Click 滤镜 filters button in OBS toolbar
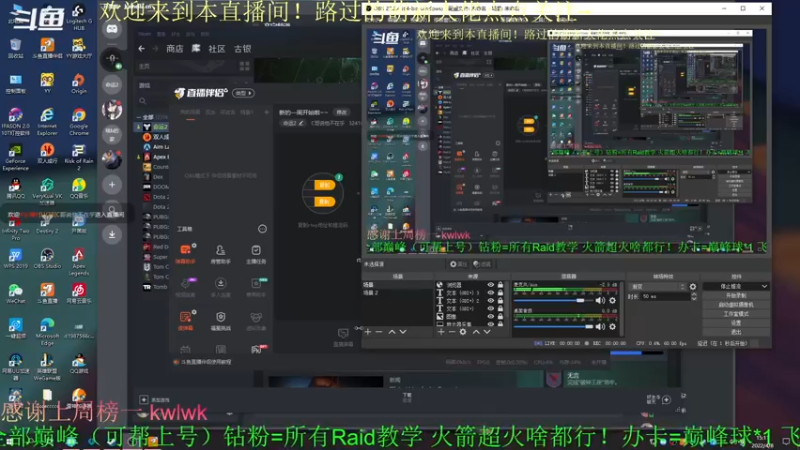 [x=482, y=264]
